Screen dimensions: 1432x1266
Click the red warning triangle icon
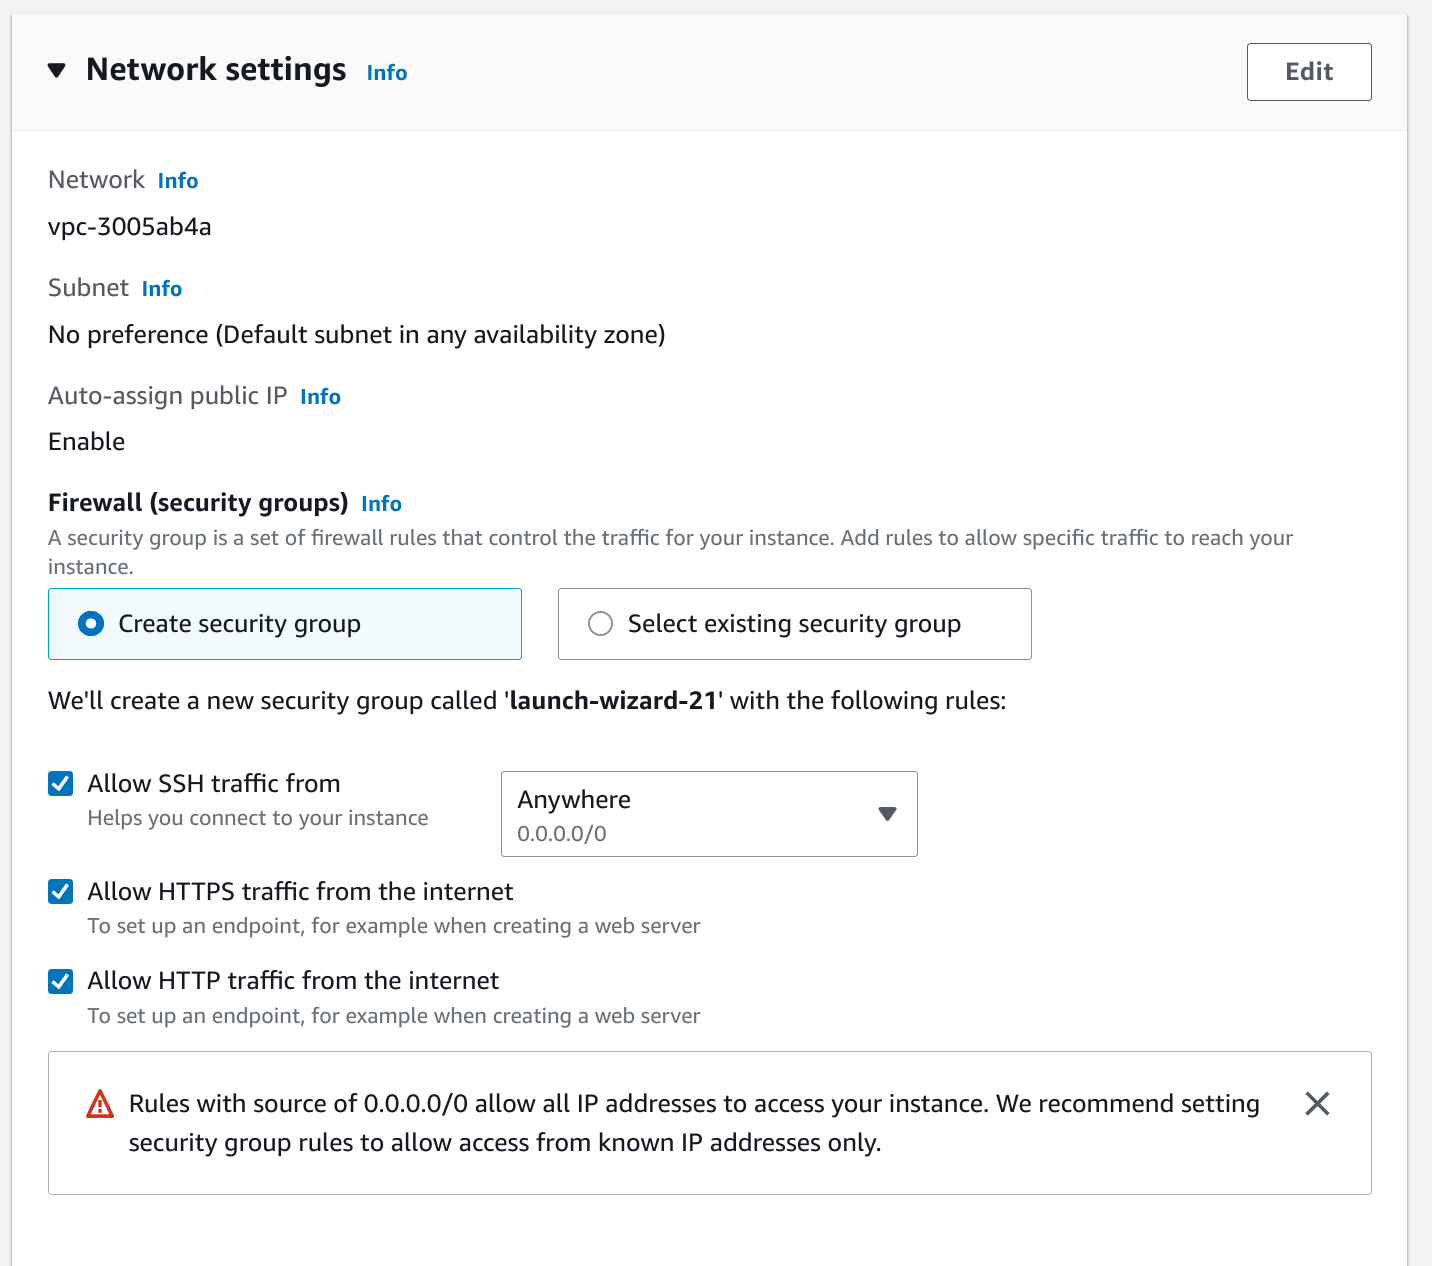click(x=100, y=1104)
